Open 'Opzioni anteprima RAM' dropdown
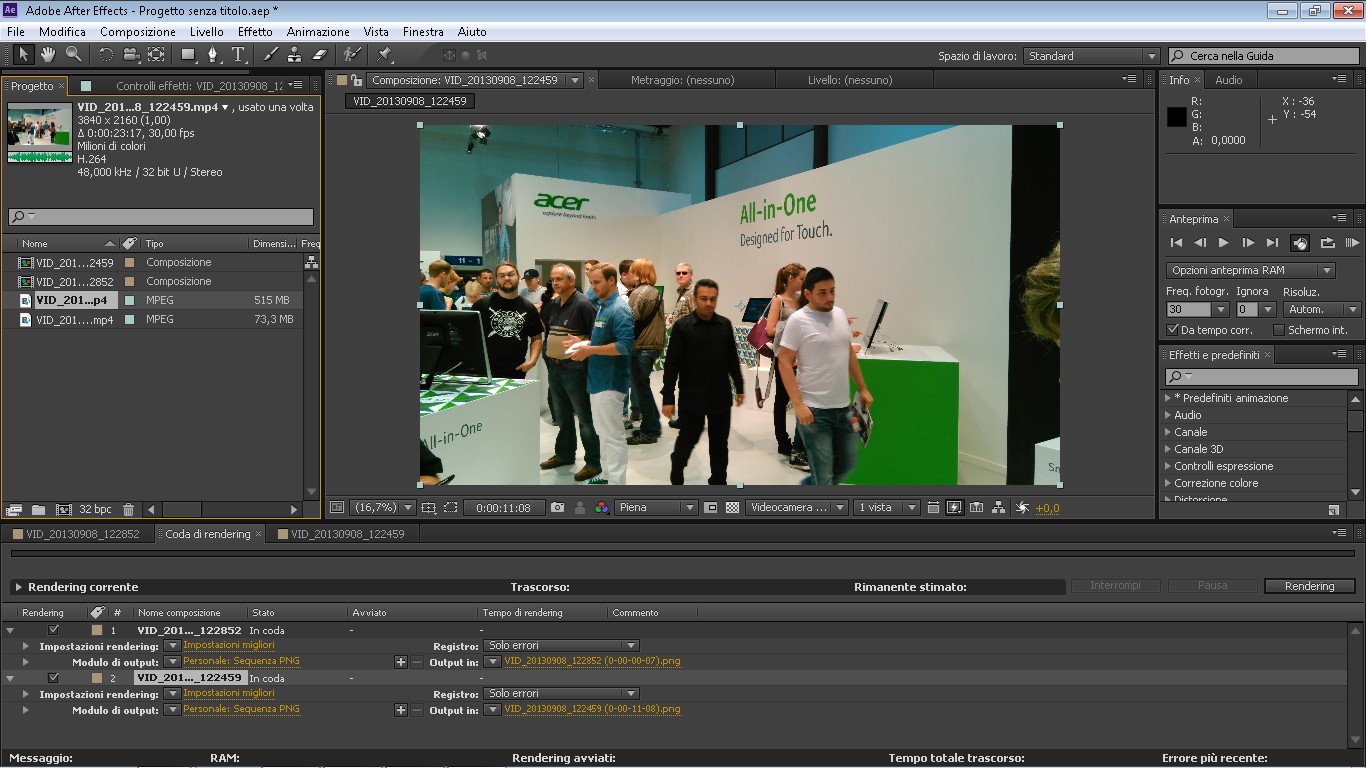 point(1250,270)
